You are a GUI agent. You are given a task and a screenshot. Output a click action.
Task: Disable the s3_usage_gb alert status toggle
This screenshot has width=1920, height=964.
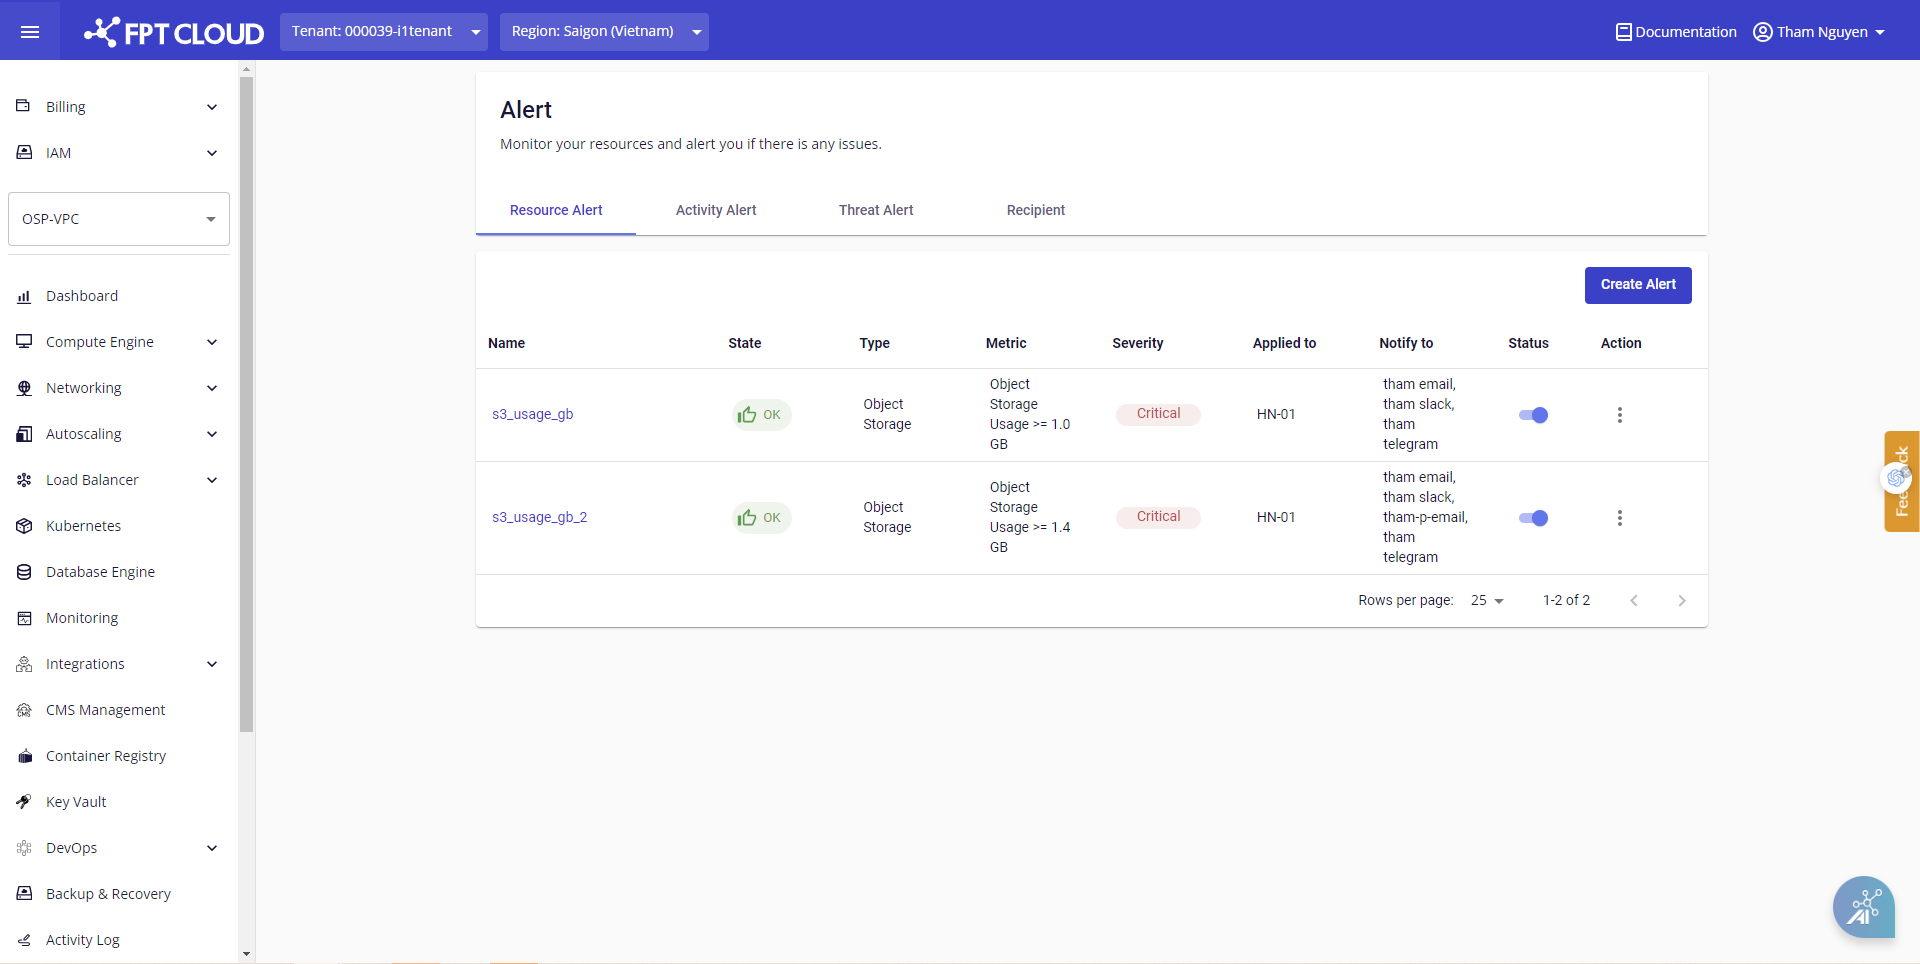[x=1533, y=415]
